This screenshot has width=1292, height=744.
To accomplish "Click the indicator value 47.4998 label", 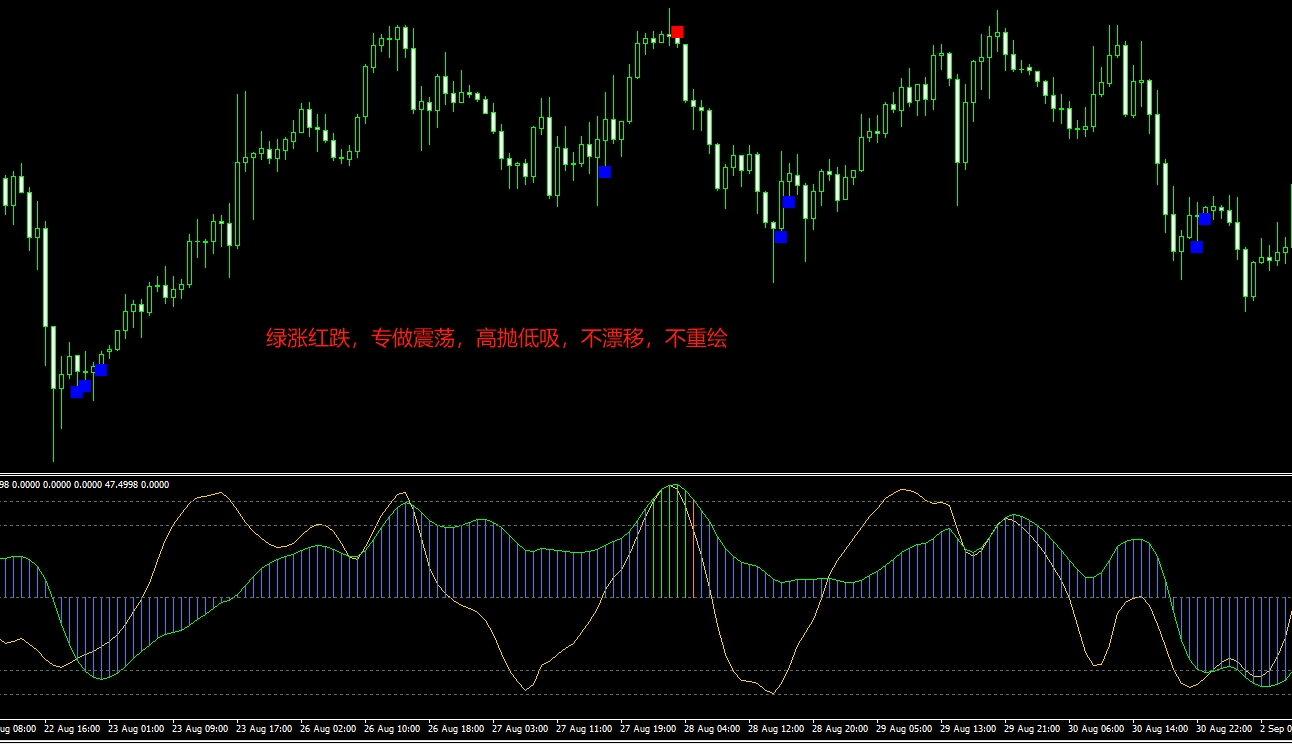I will (123, 485).
